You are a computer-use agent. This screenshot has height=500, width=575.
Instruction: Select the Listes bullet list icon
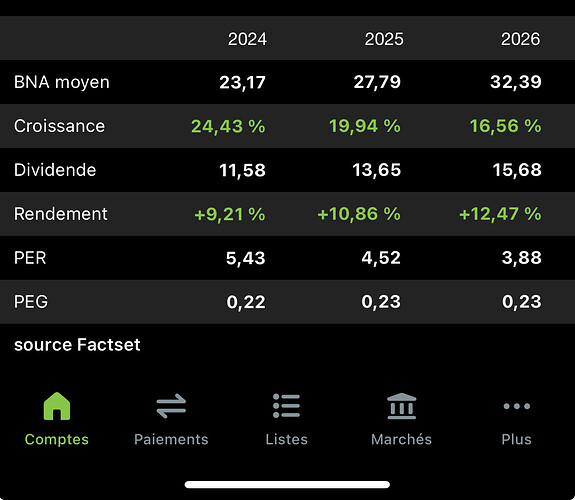[x=286, y=406]
